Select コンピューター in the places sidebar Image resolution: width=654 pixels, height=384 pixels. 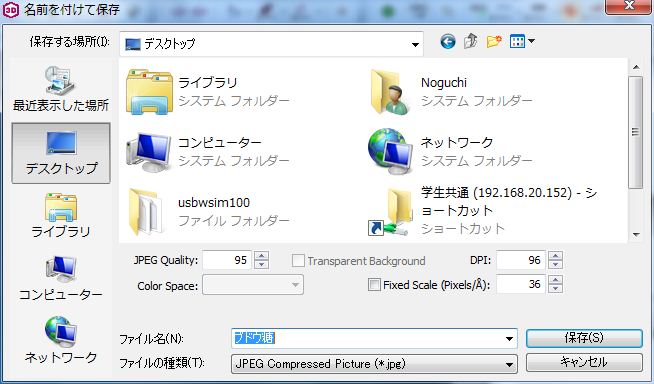click(x=61, y=279)
